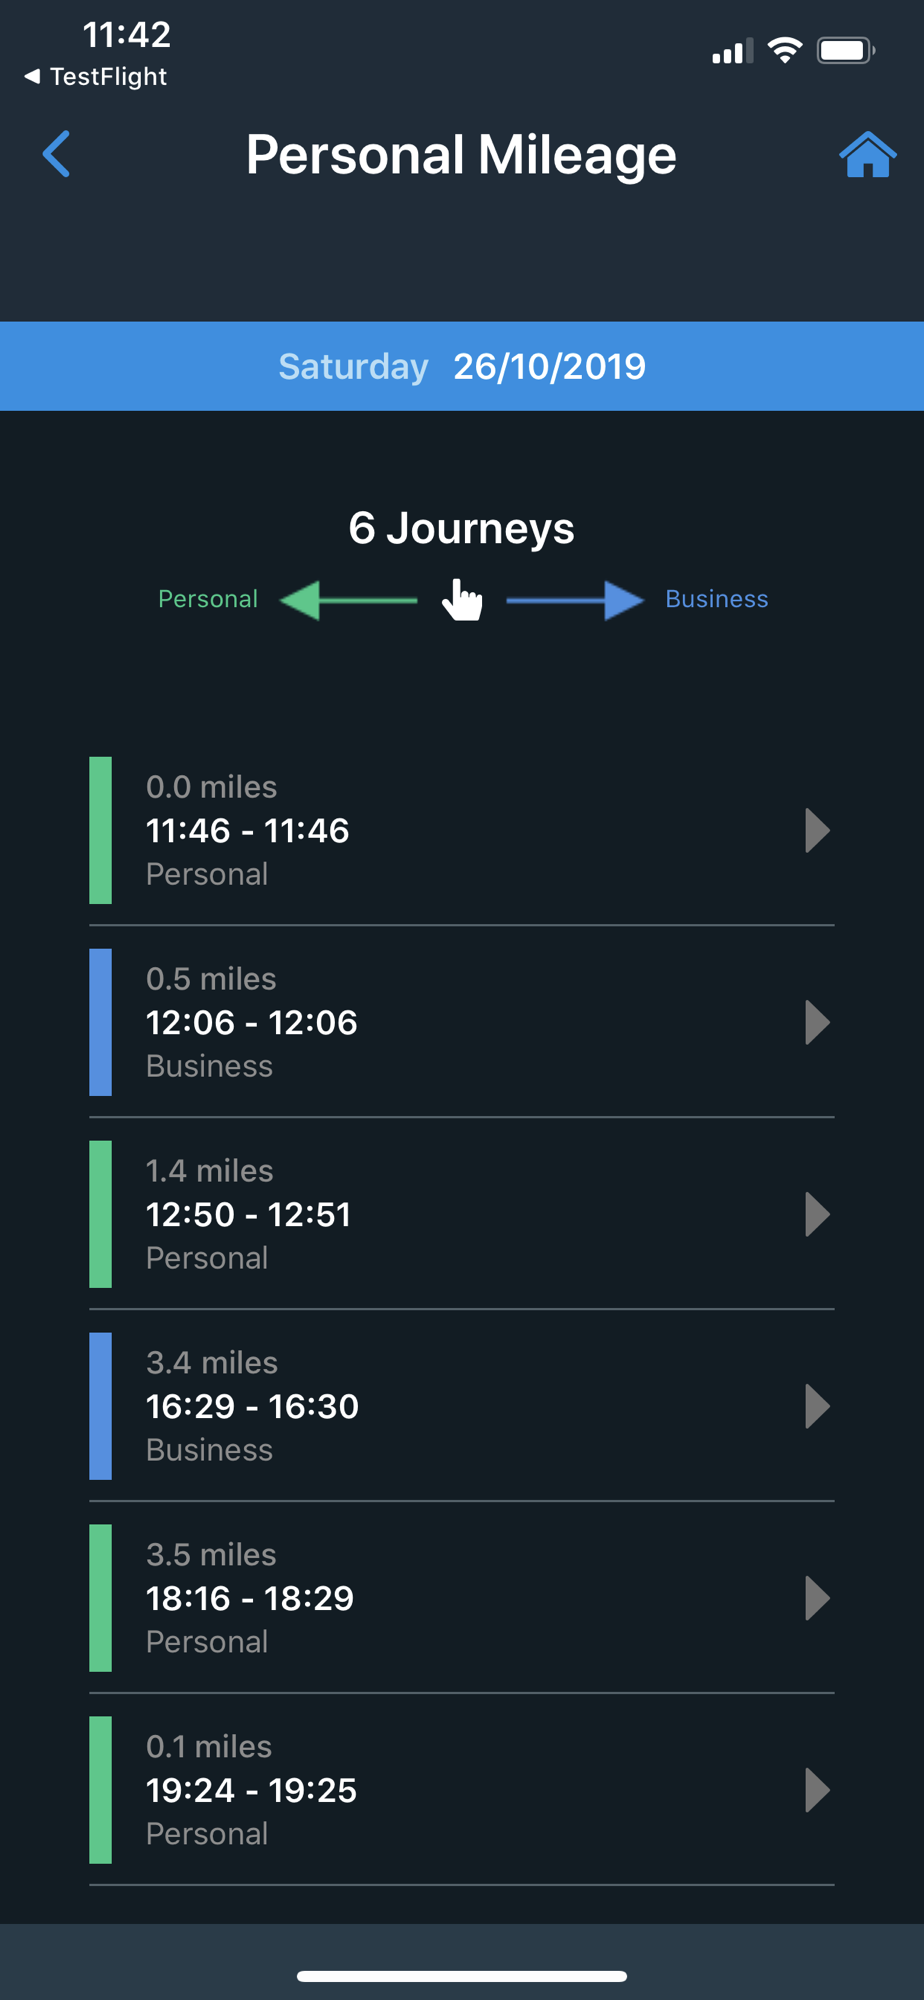Viewport: 924px width, 2000px height.
Task: Tap the Wi-Fi status icon
Action: 785,50
